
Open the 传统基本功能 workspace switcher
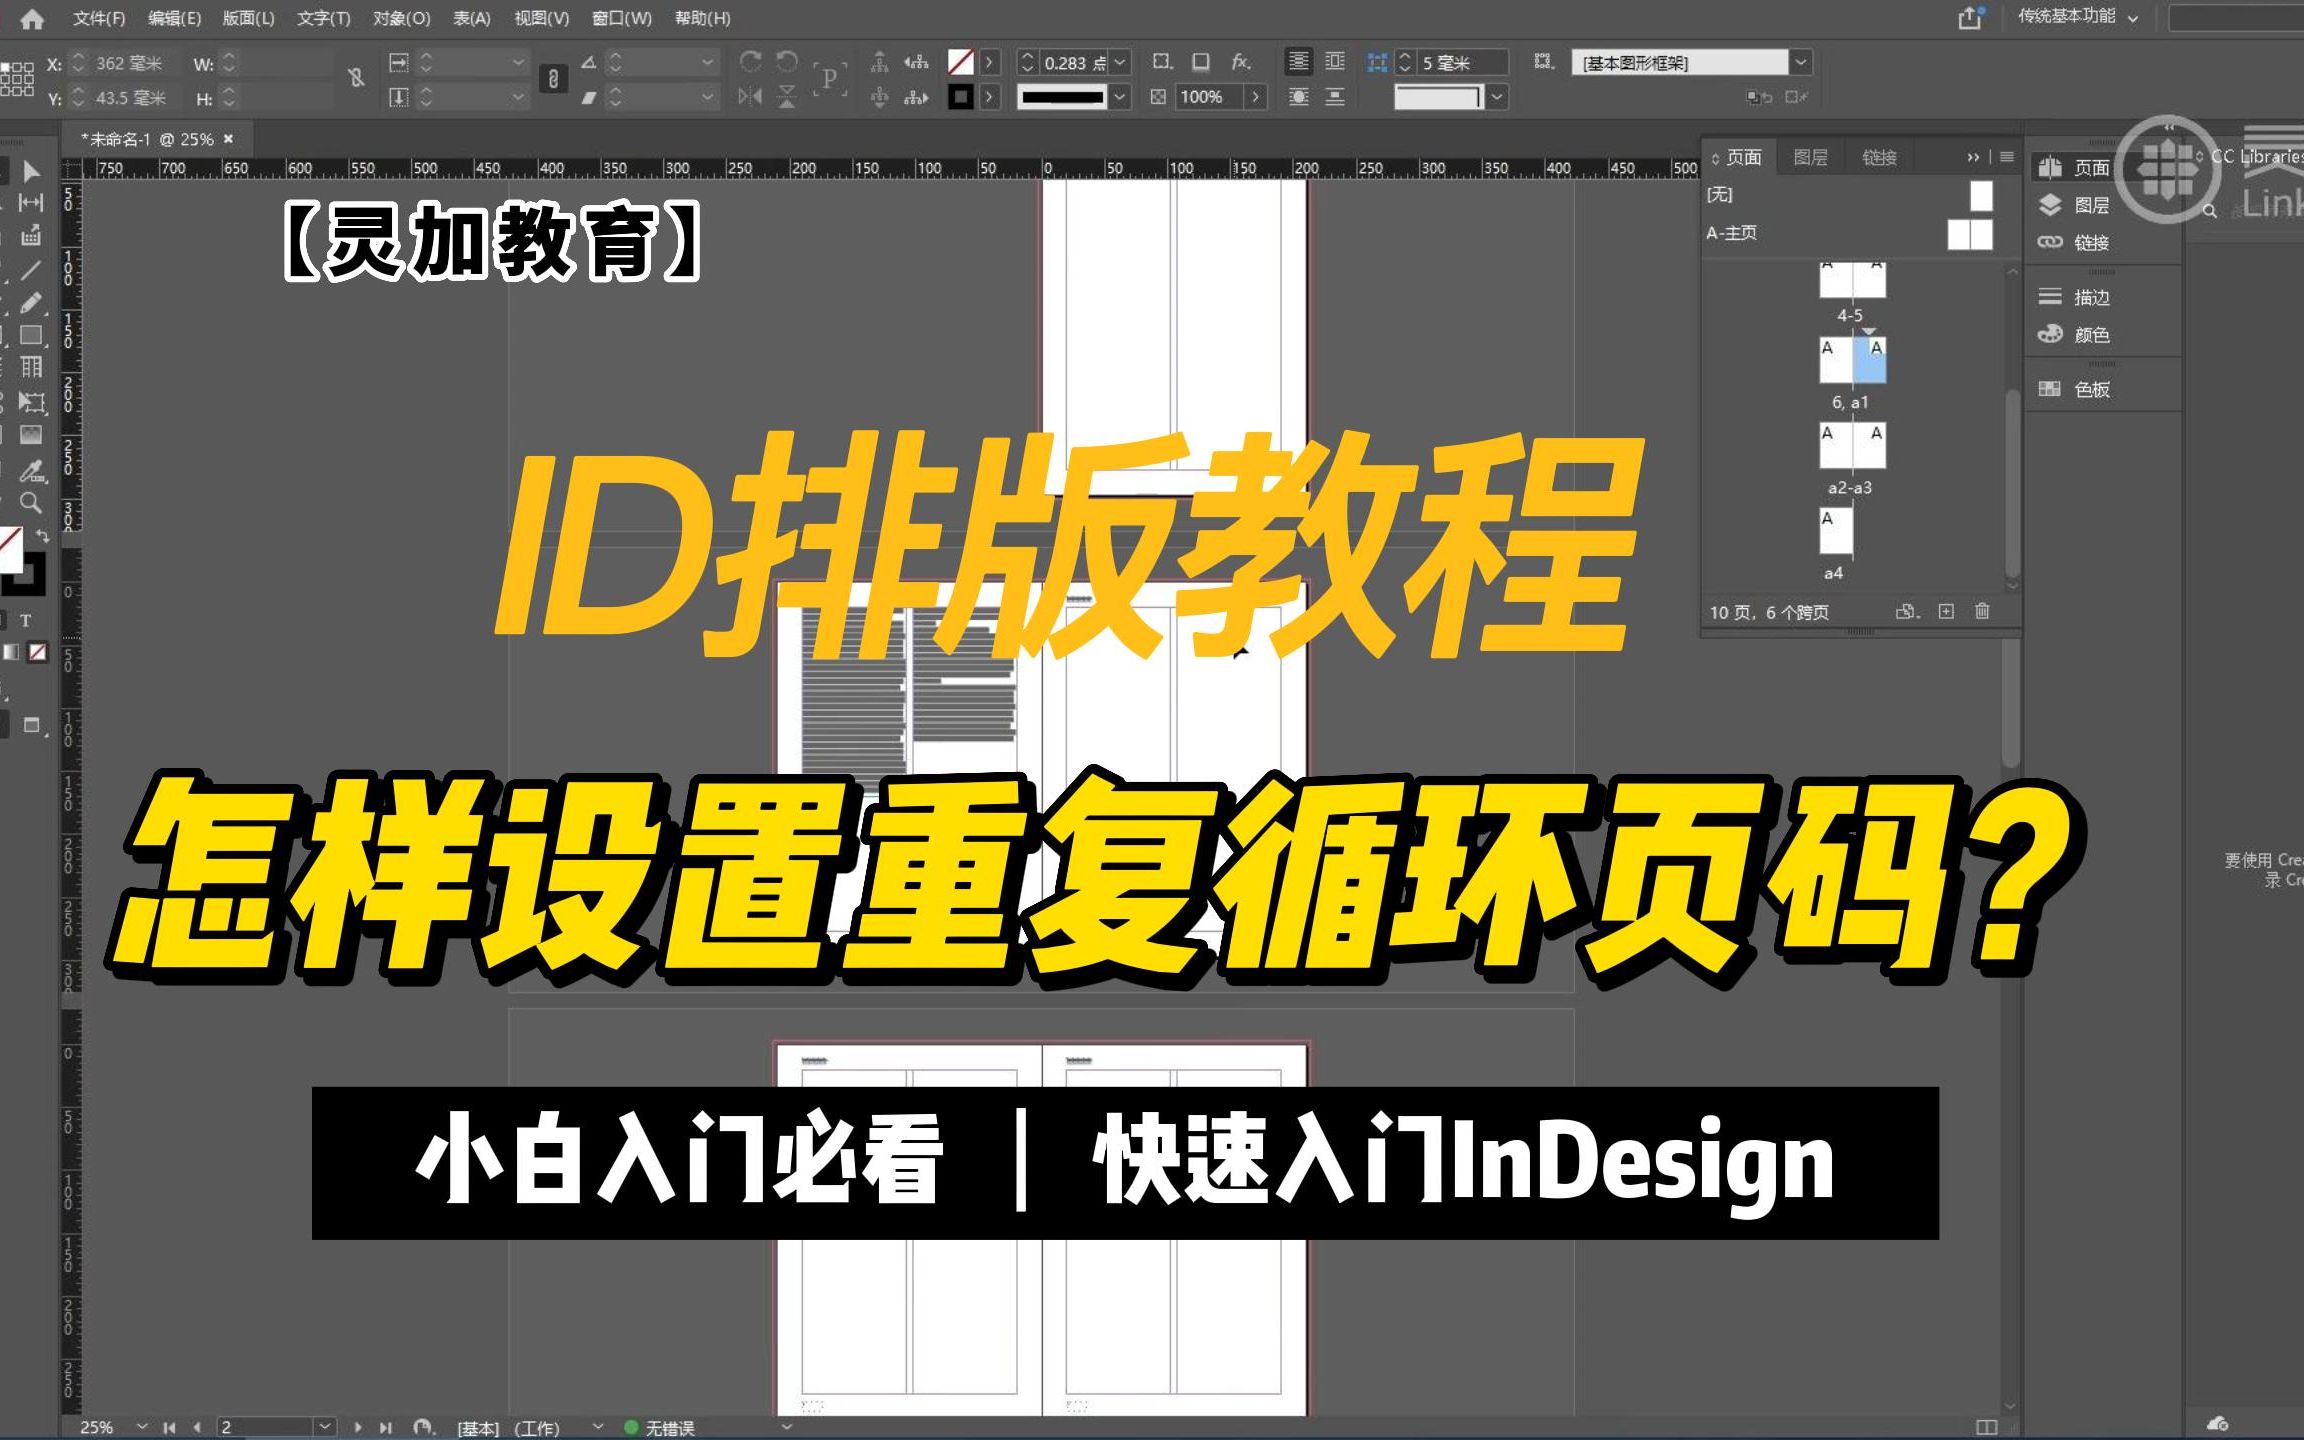[2076, 17]
